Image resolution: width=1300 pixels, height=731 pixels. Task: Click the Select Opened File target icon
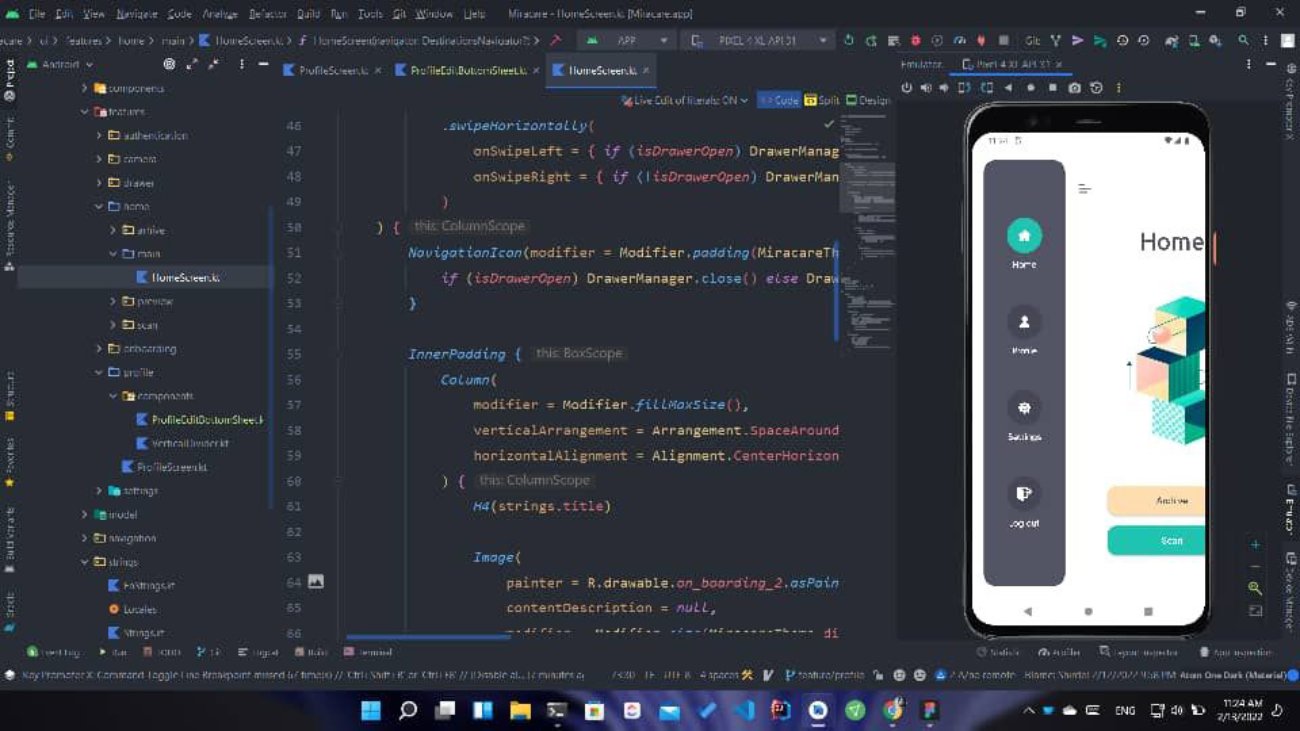click(x=169, y=64)
